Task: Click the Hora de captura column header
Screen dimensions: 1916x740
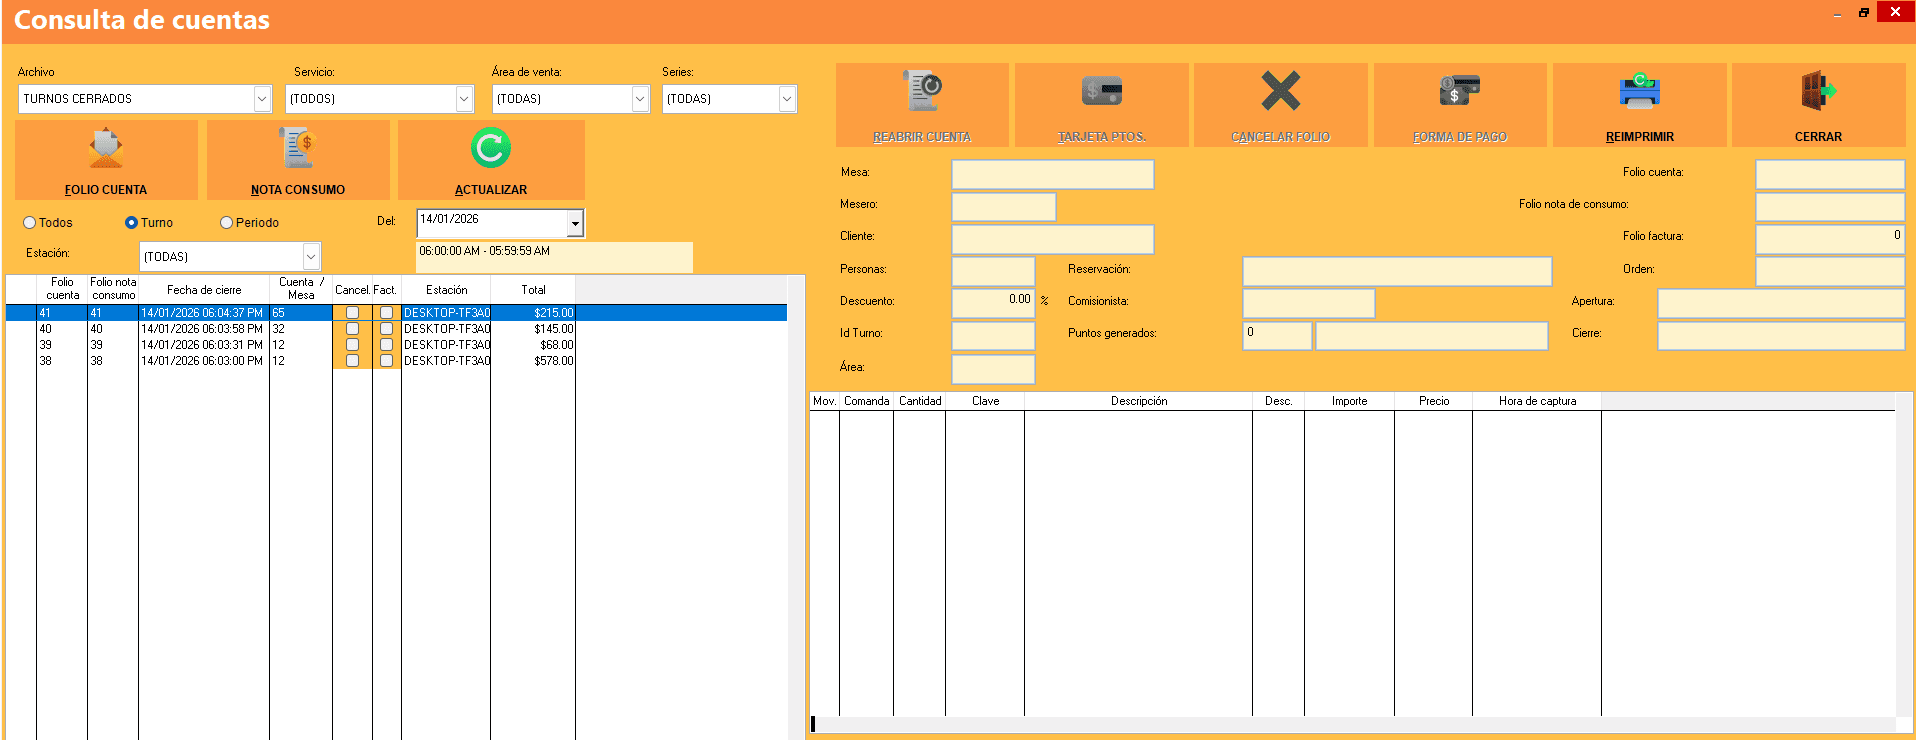Action: pyautogui.click(x=1537, y=401)
